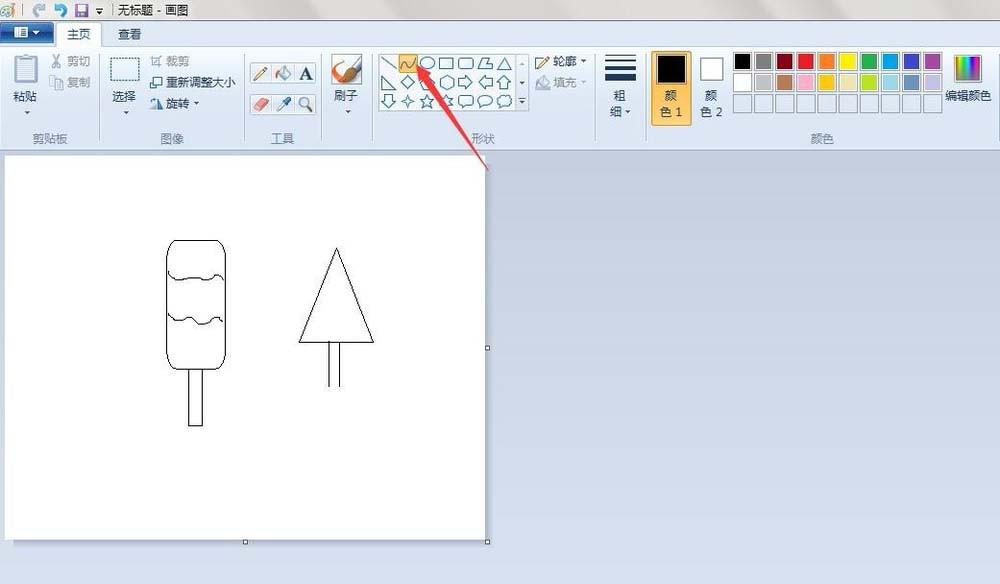Activate the 颜色 1 foreground color button

(671, 88)
